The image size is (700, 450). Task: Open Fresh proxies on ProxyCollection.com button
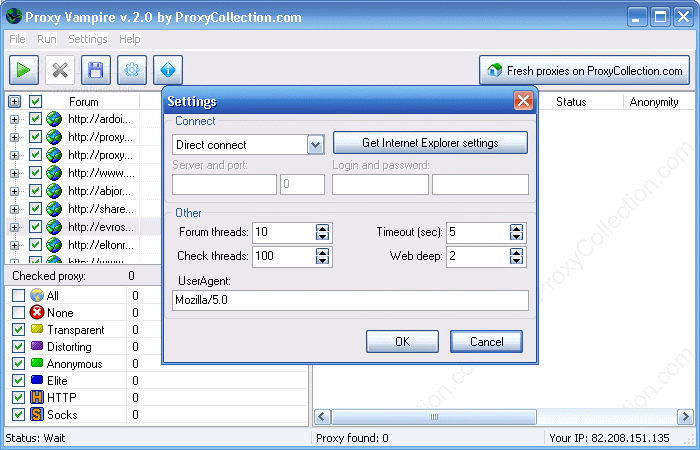pos(584,70)
